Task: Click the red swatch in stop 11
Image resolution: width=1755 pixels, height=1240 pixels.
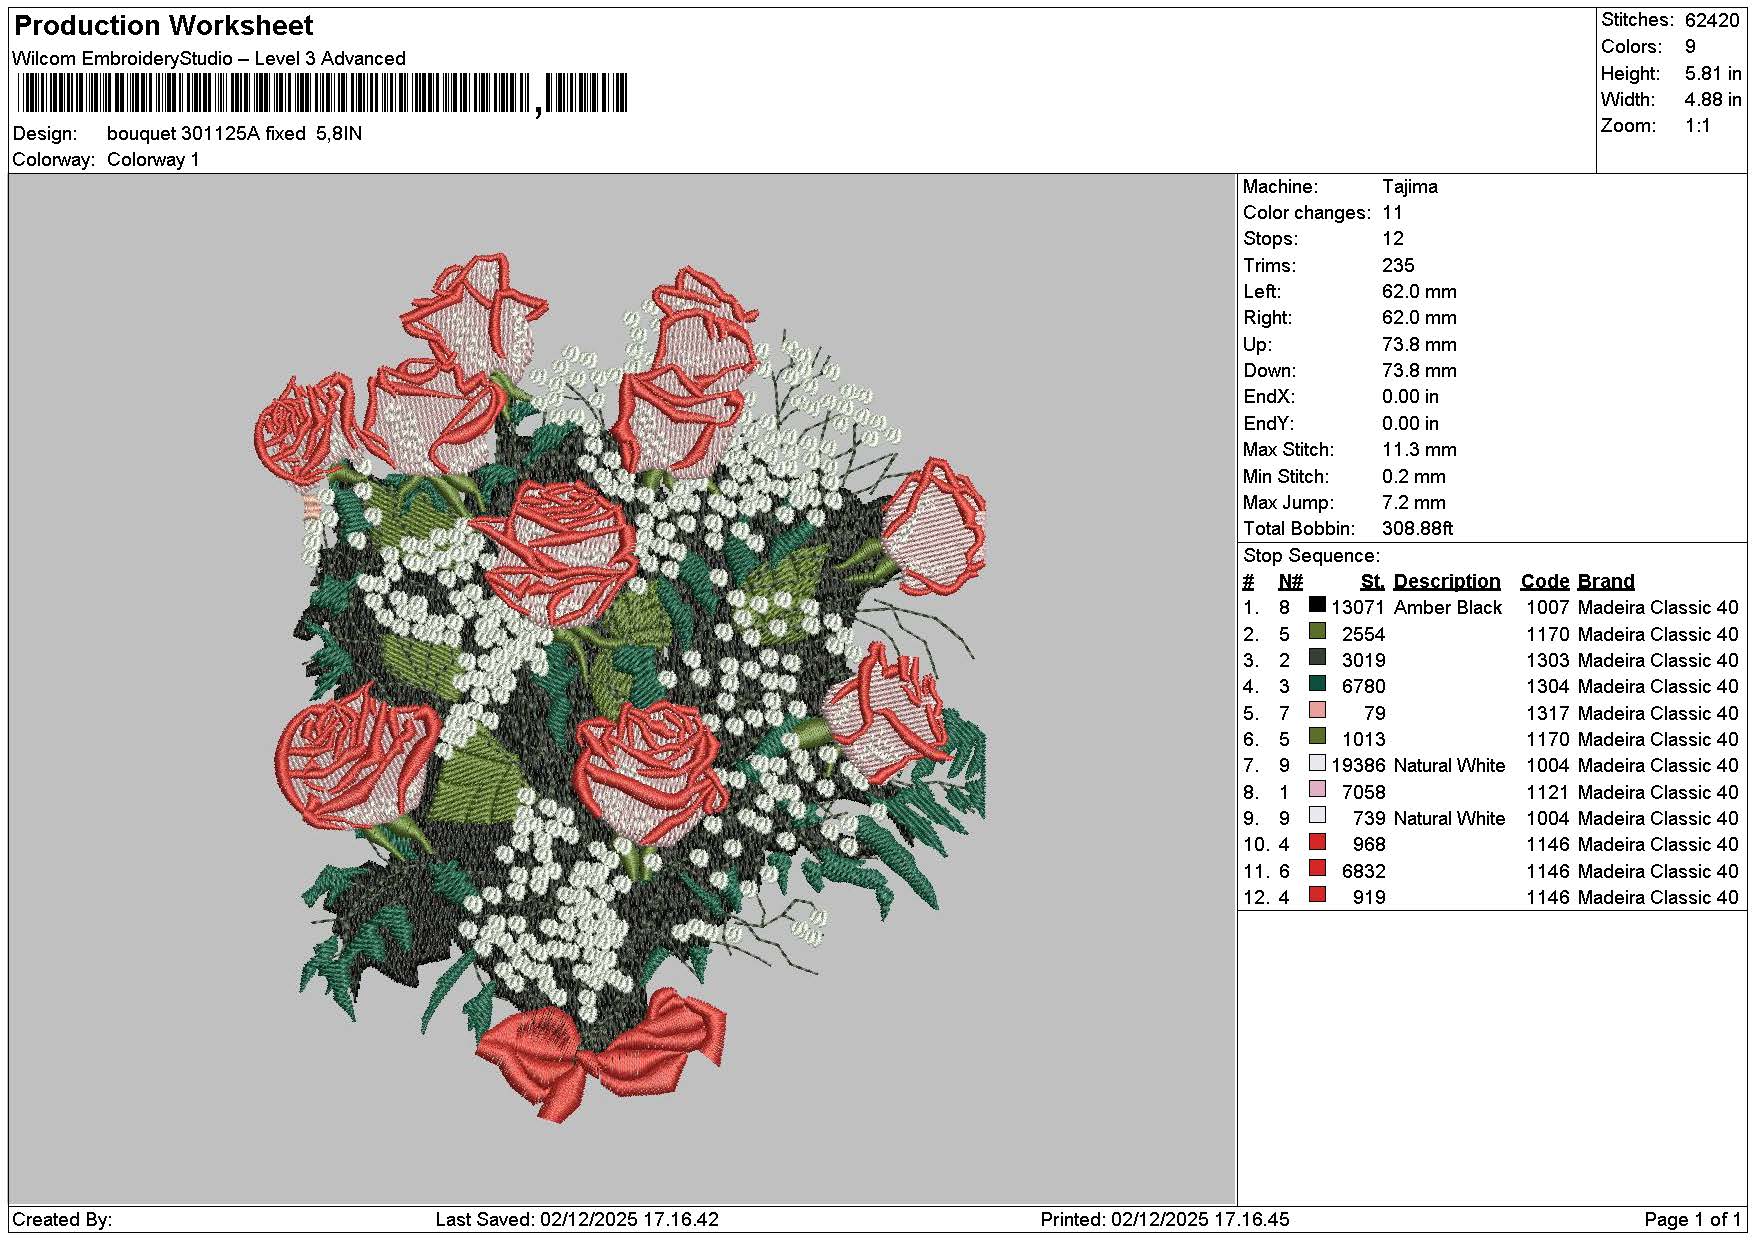Action: tap(1318, 869)
